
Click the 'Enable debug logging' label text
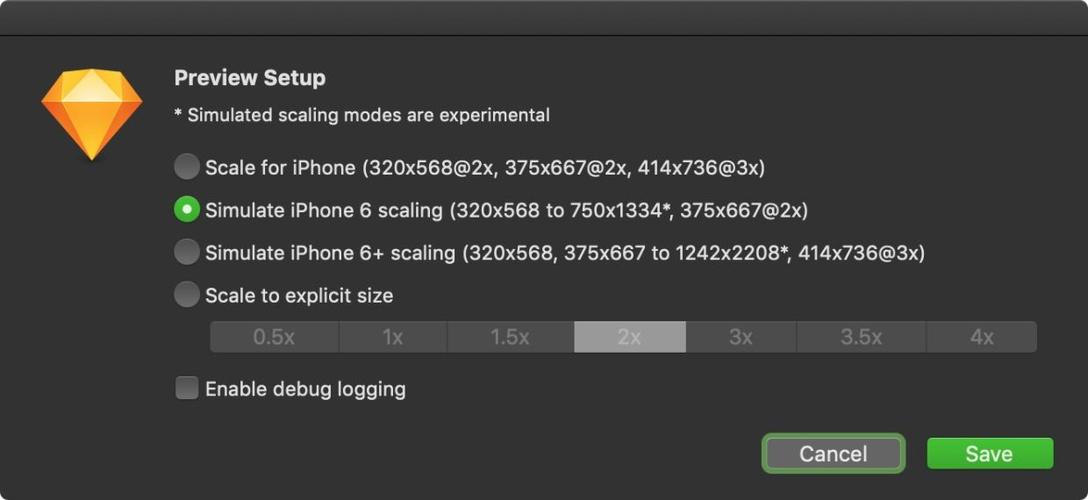coord(305,389)
